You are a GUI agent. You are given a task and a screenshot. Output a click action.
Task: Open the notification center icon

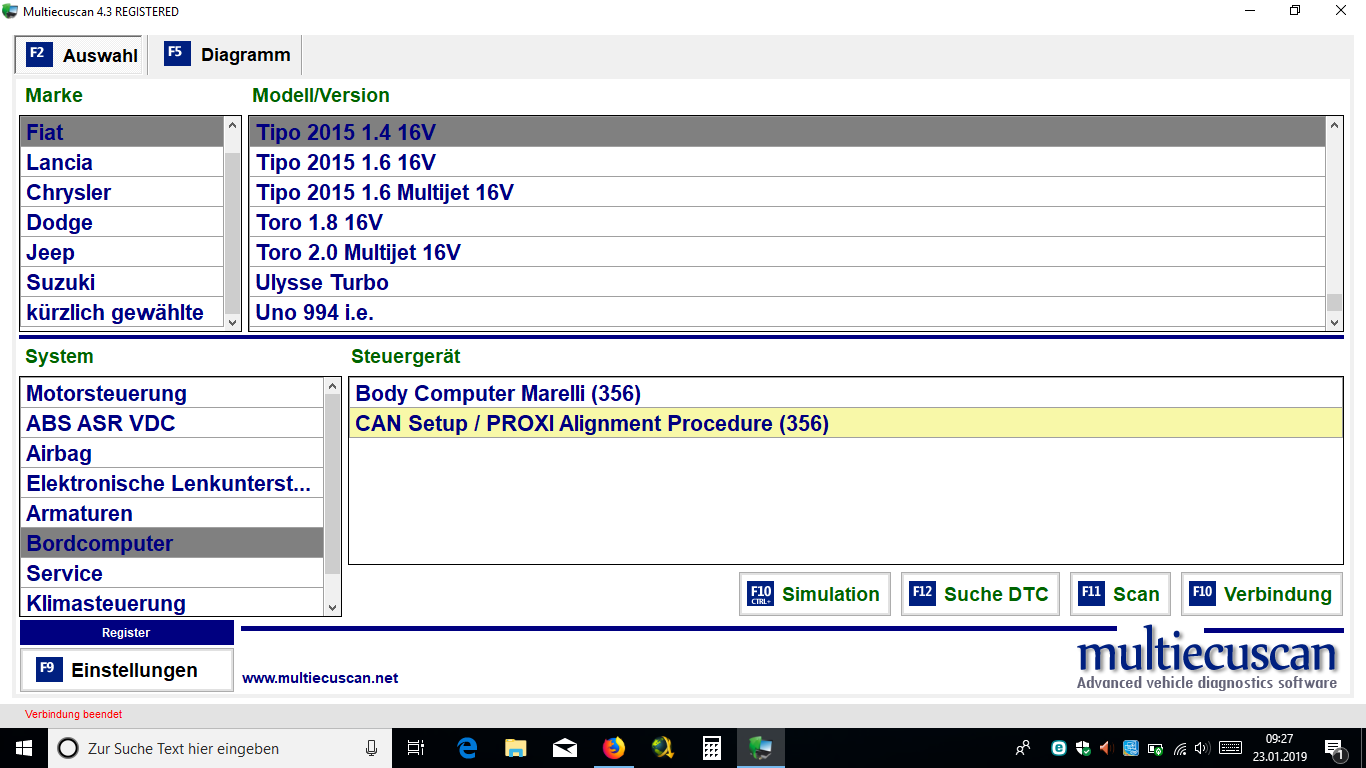click(1334, 748)
